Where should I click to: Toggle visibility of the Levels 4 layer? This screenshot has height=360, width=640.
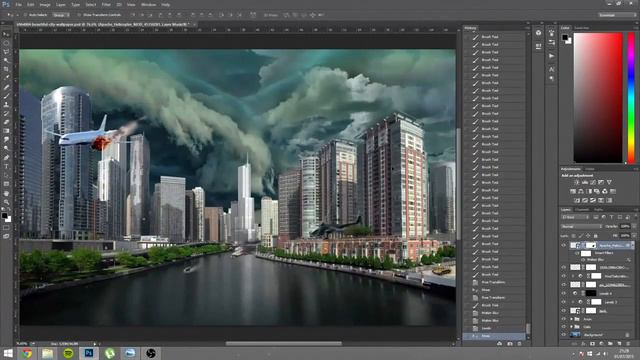click(x=564, y=293)
